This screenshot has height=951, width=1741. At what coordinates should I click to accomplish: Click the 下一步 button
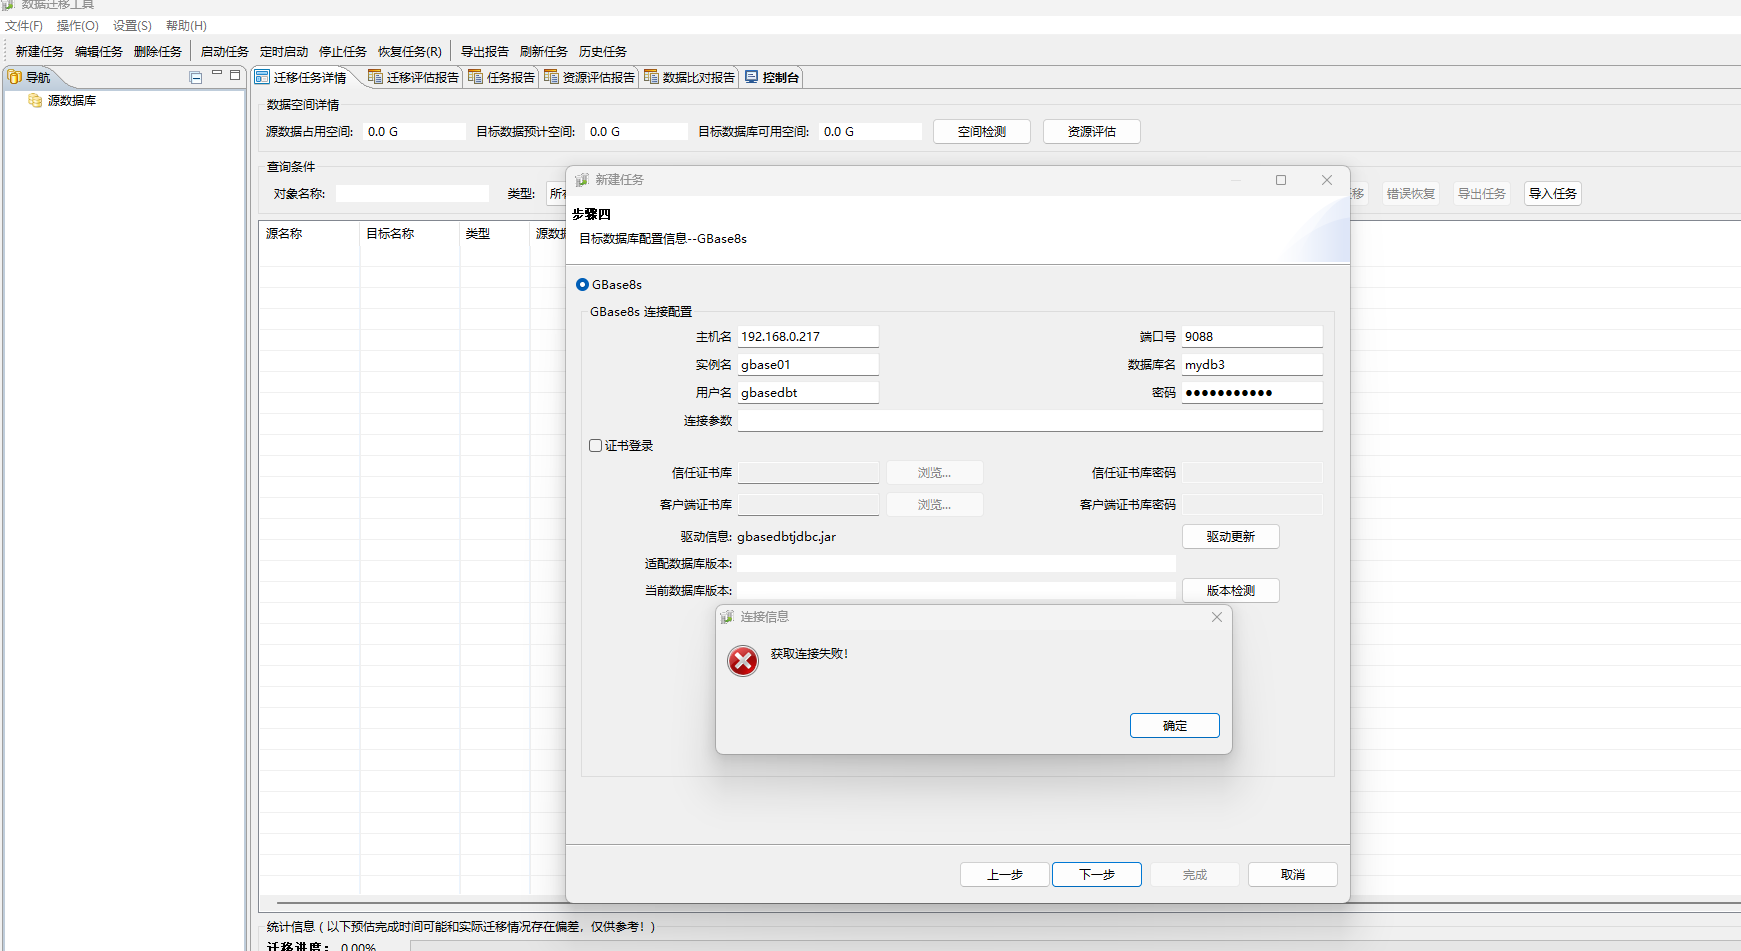[1097, 875]
